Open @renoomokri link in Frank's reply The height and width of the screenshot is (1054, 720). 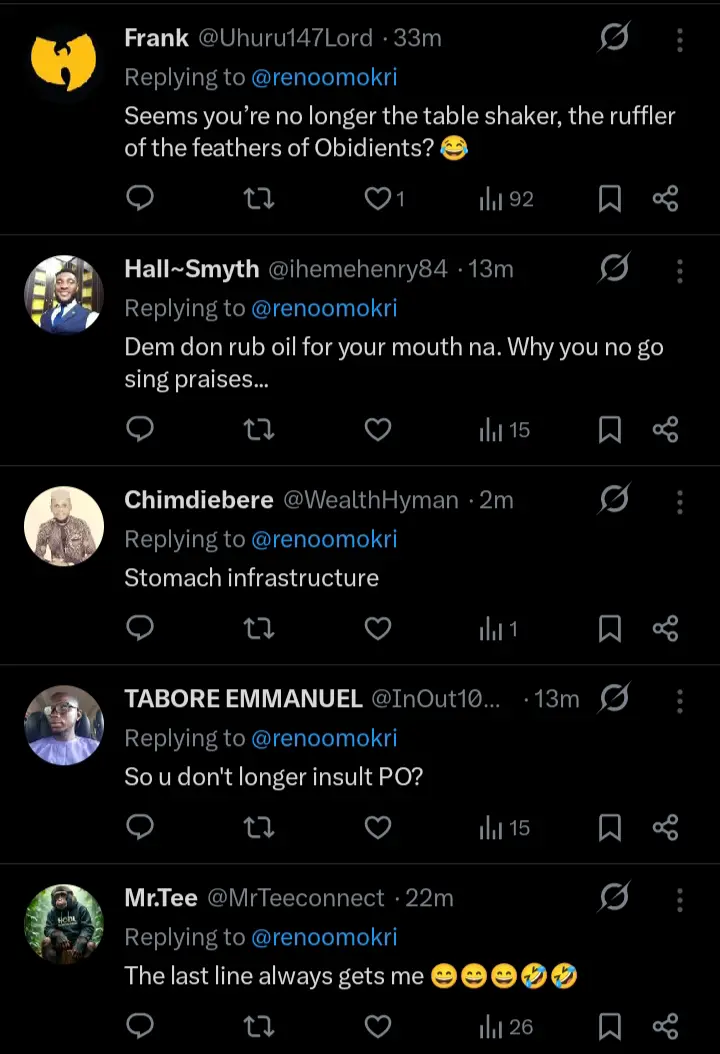[324, 78]
